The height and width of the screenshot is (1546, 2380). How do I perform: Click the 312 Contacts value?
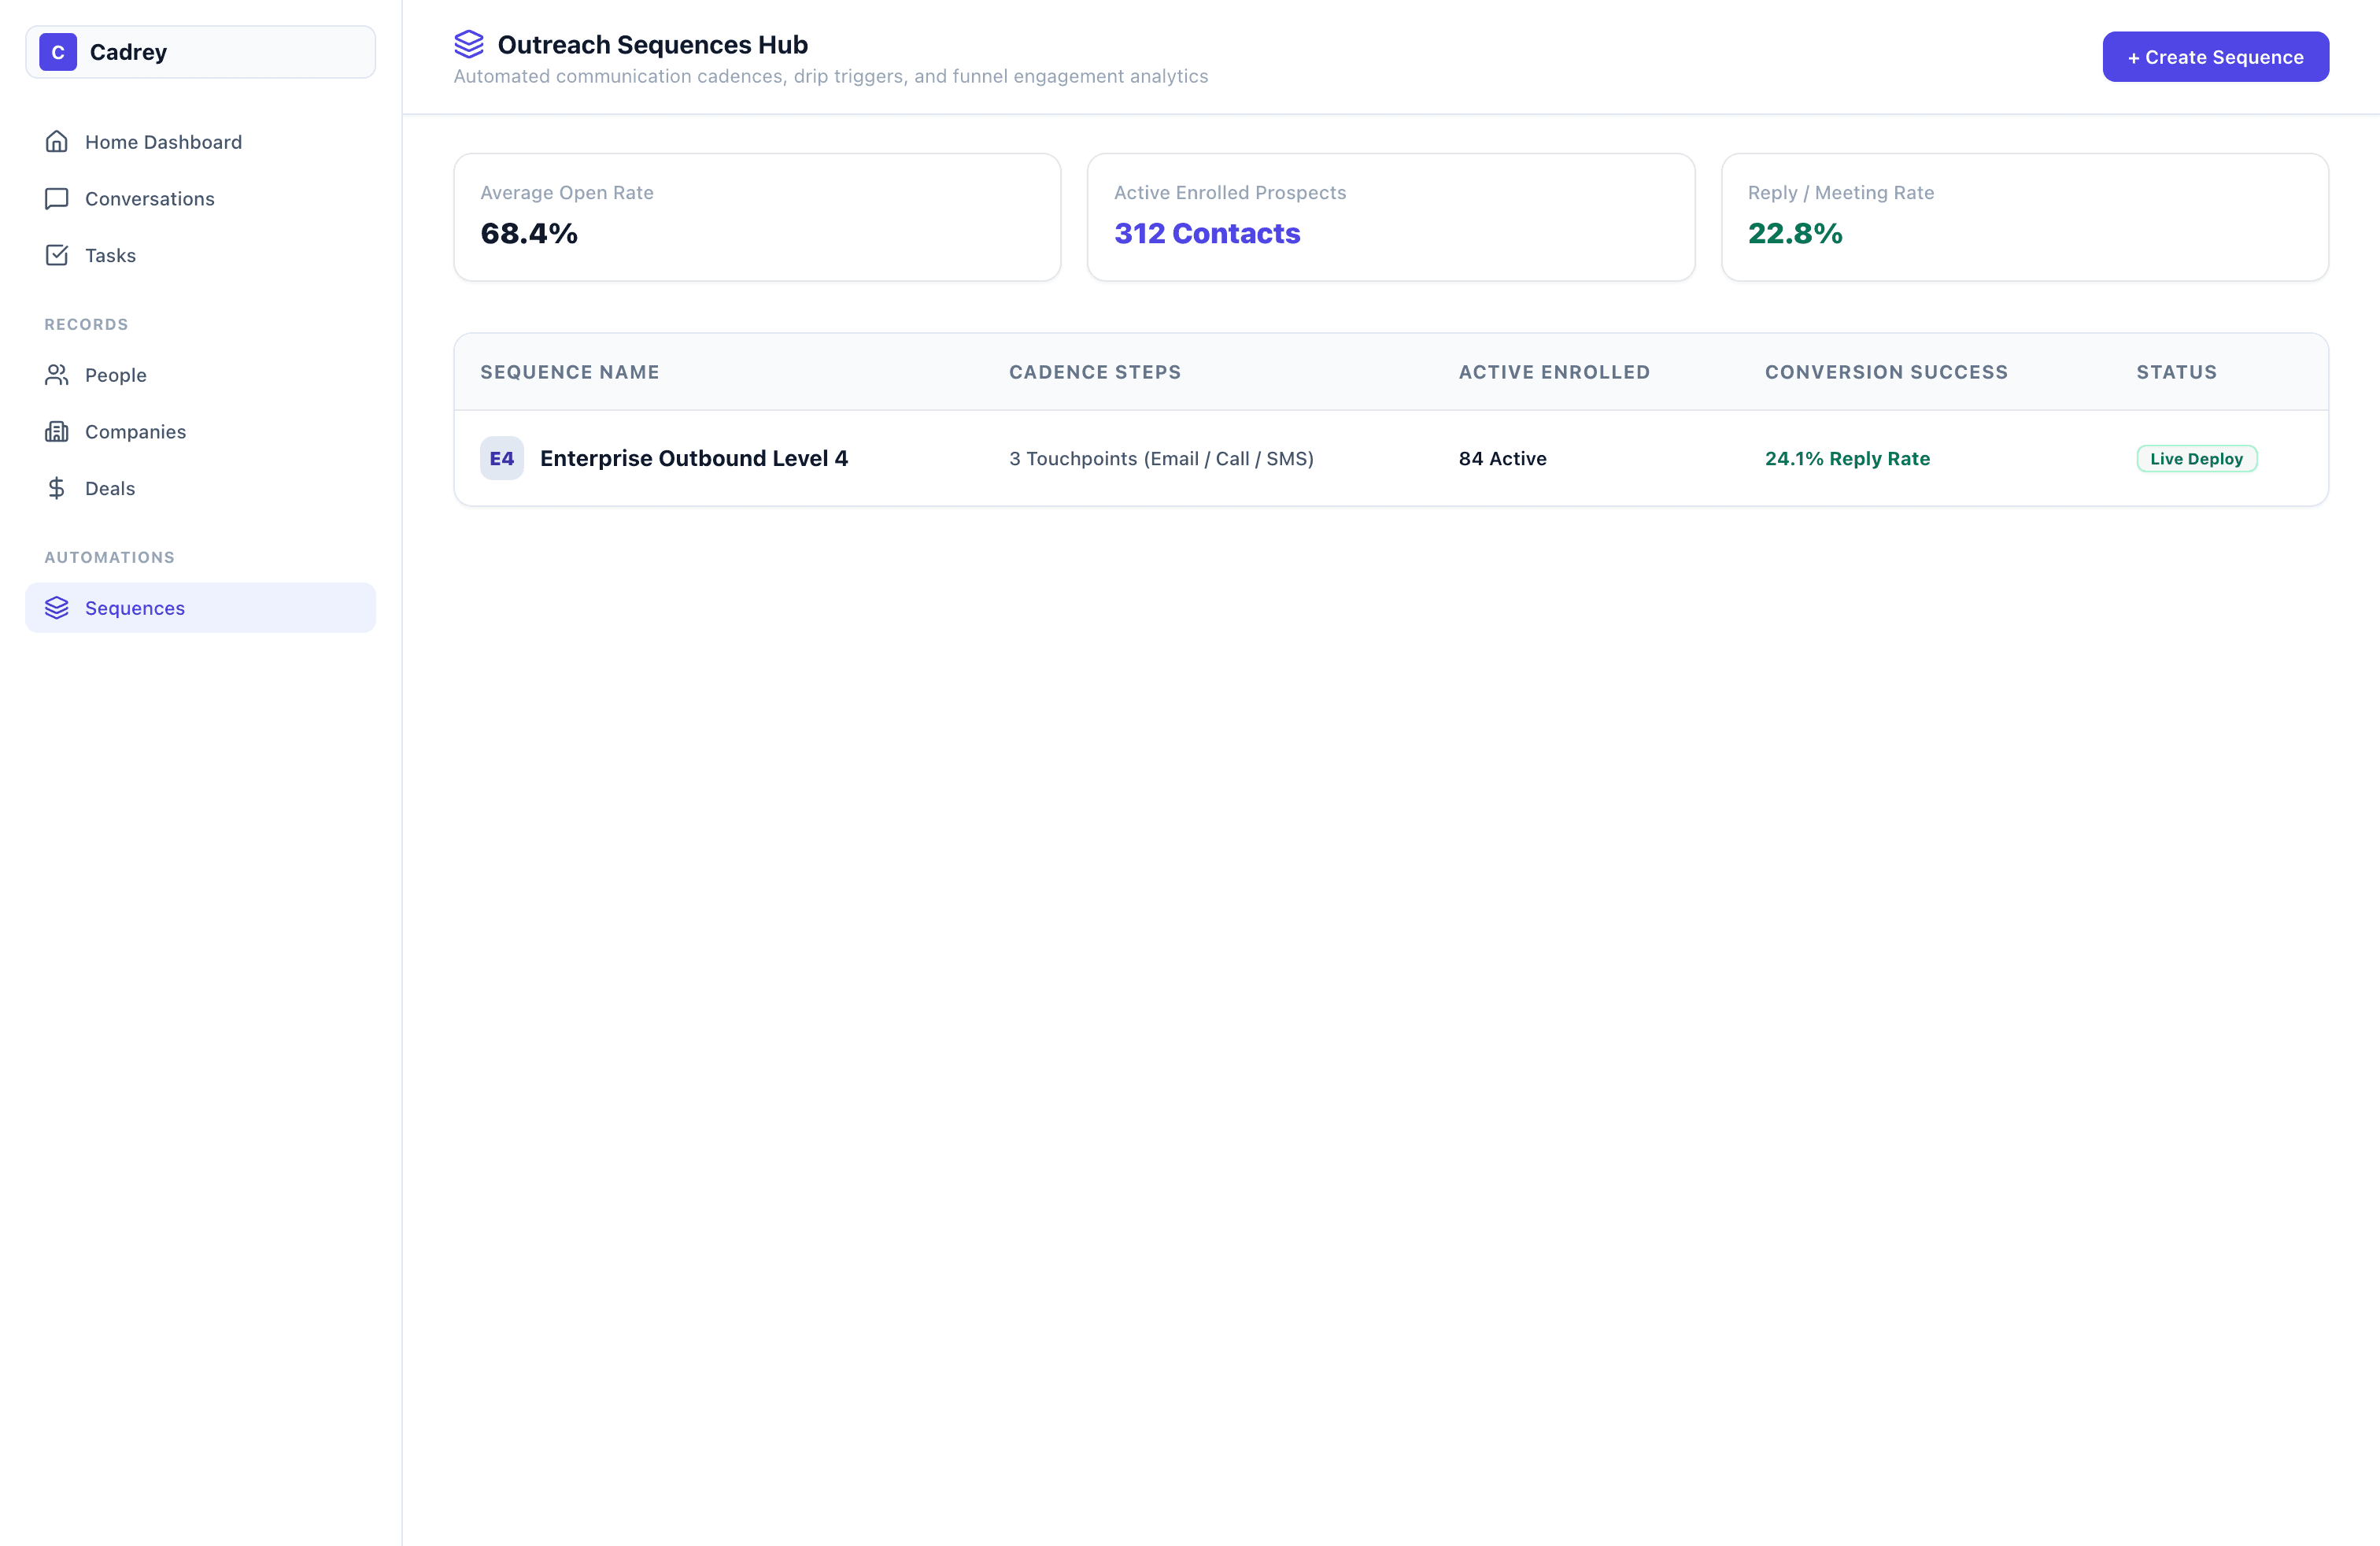pyautogui.click(x=1207, y=233)
